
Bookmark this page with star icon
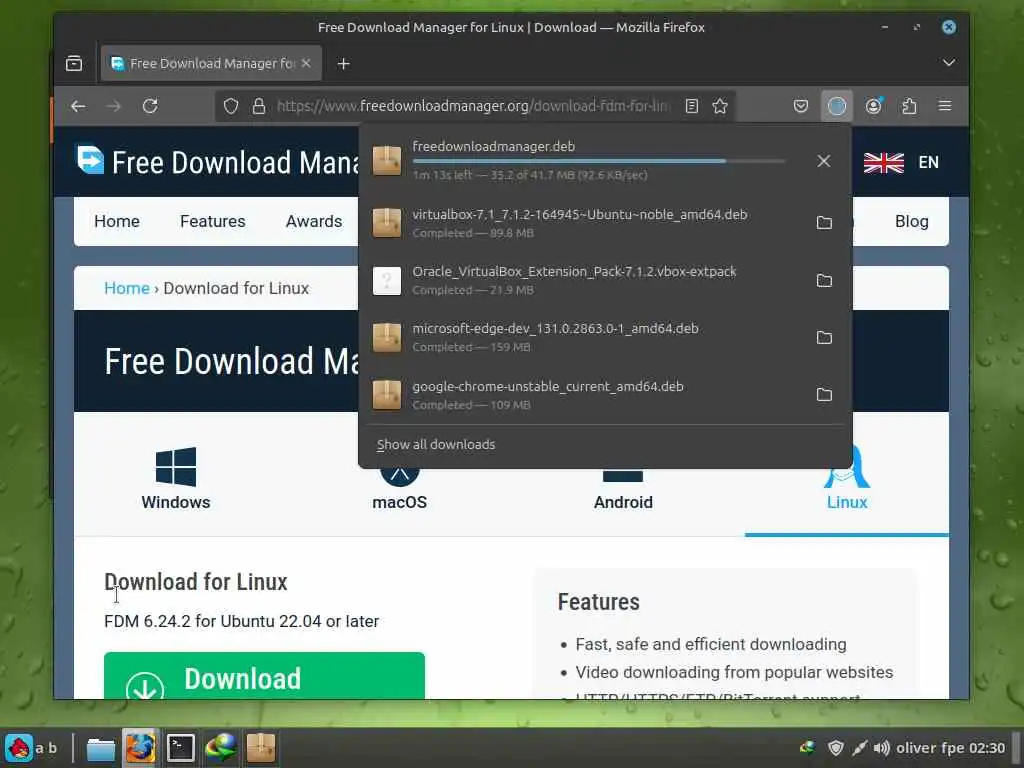(x=720, y=106)
